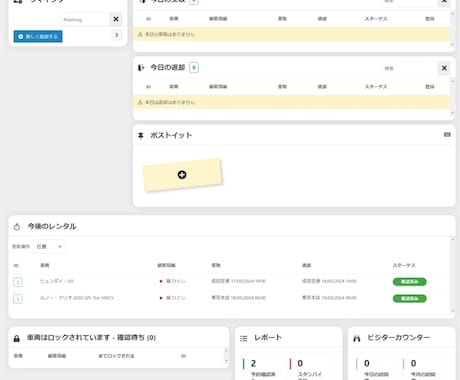Click the ヒュンダイ i10 vehicle name
The width and height of the screenshot is (460, 380).
57,281
